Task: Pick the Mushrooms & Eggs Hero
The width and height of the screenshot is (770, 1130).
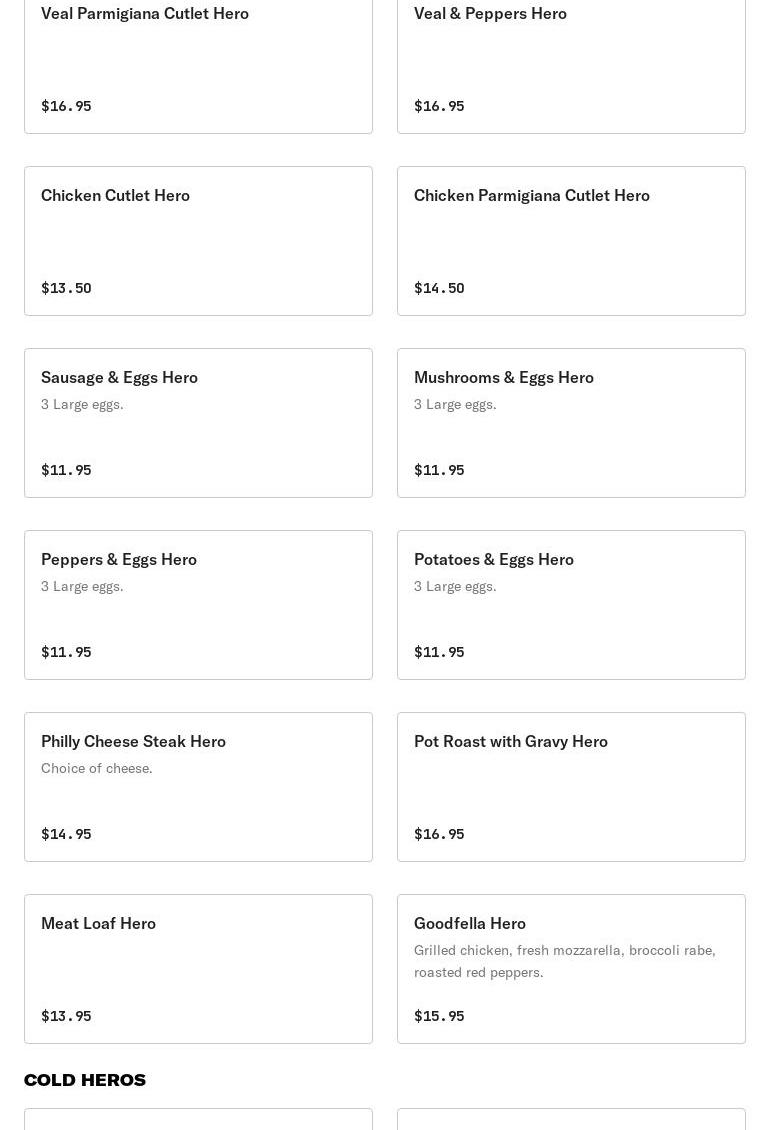Action: click(571, 422)
